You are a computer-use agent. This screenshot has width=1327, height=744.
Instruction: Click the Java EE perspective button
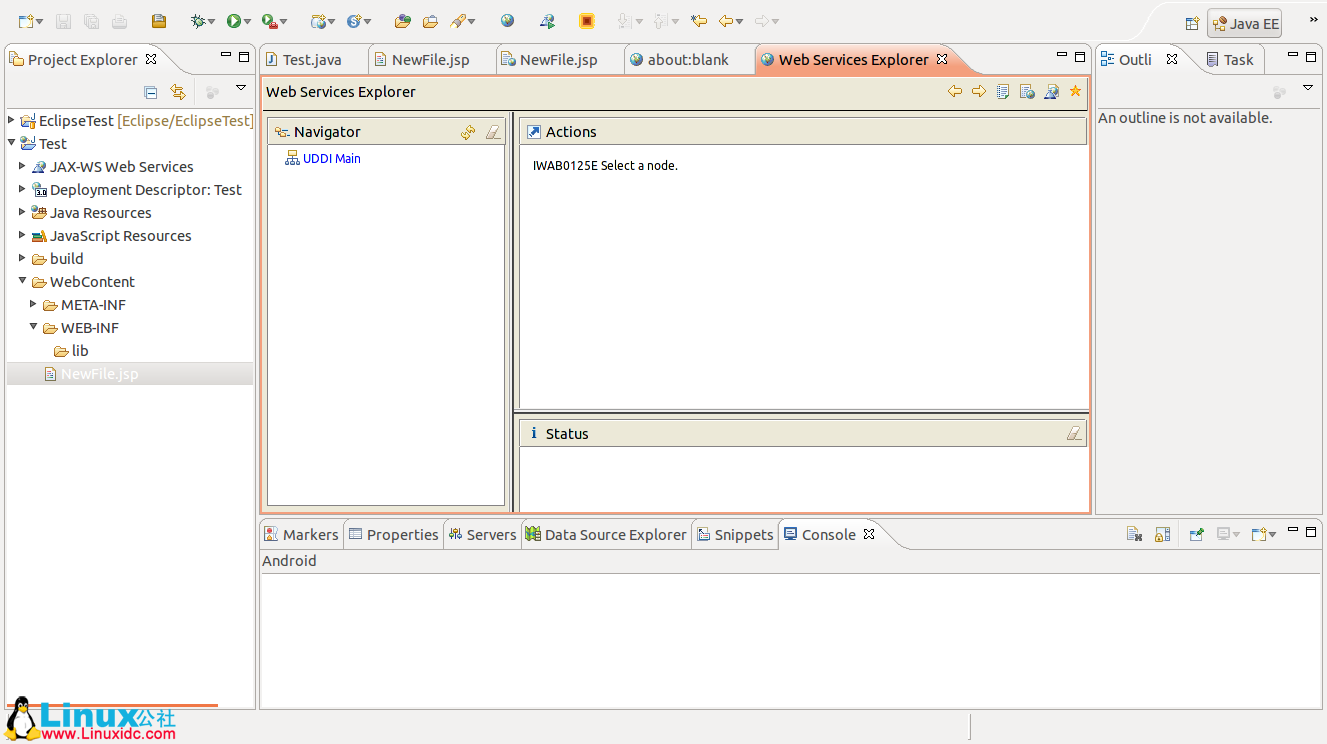1244,24
